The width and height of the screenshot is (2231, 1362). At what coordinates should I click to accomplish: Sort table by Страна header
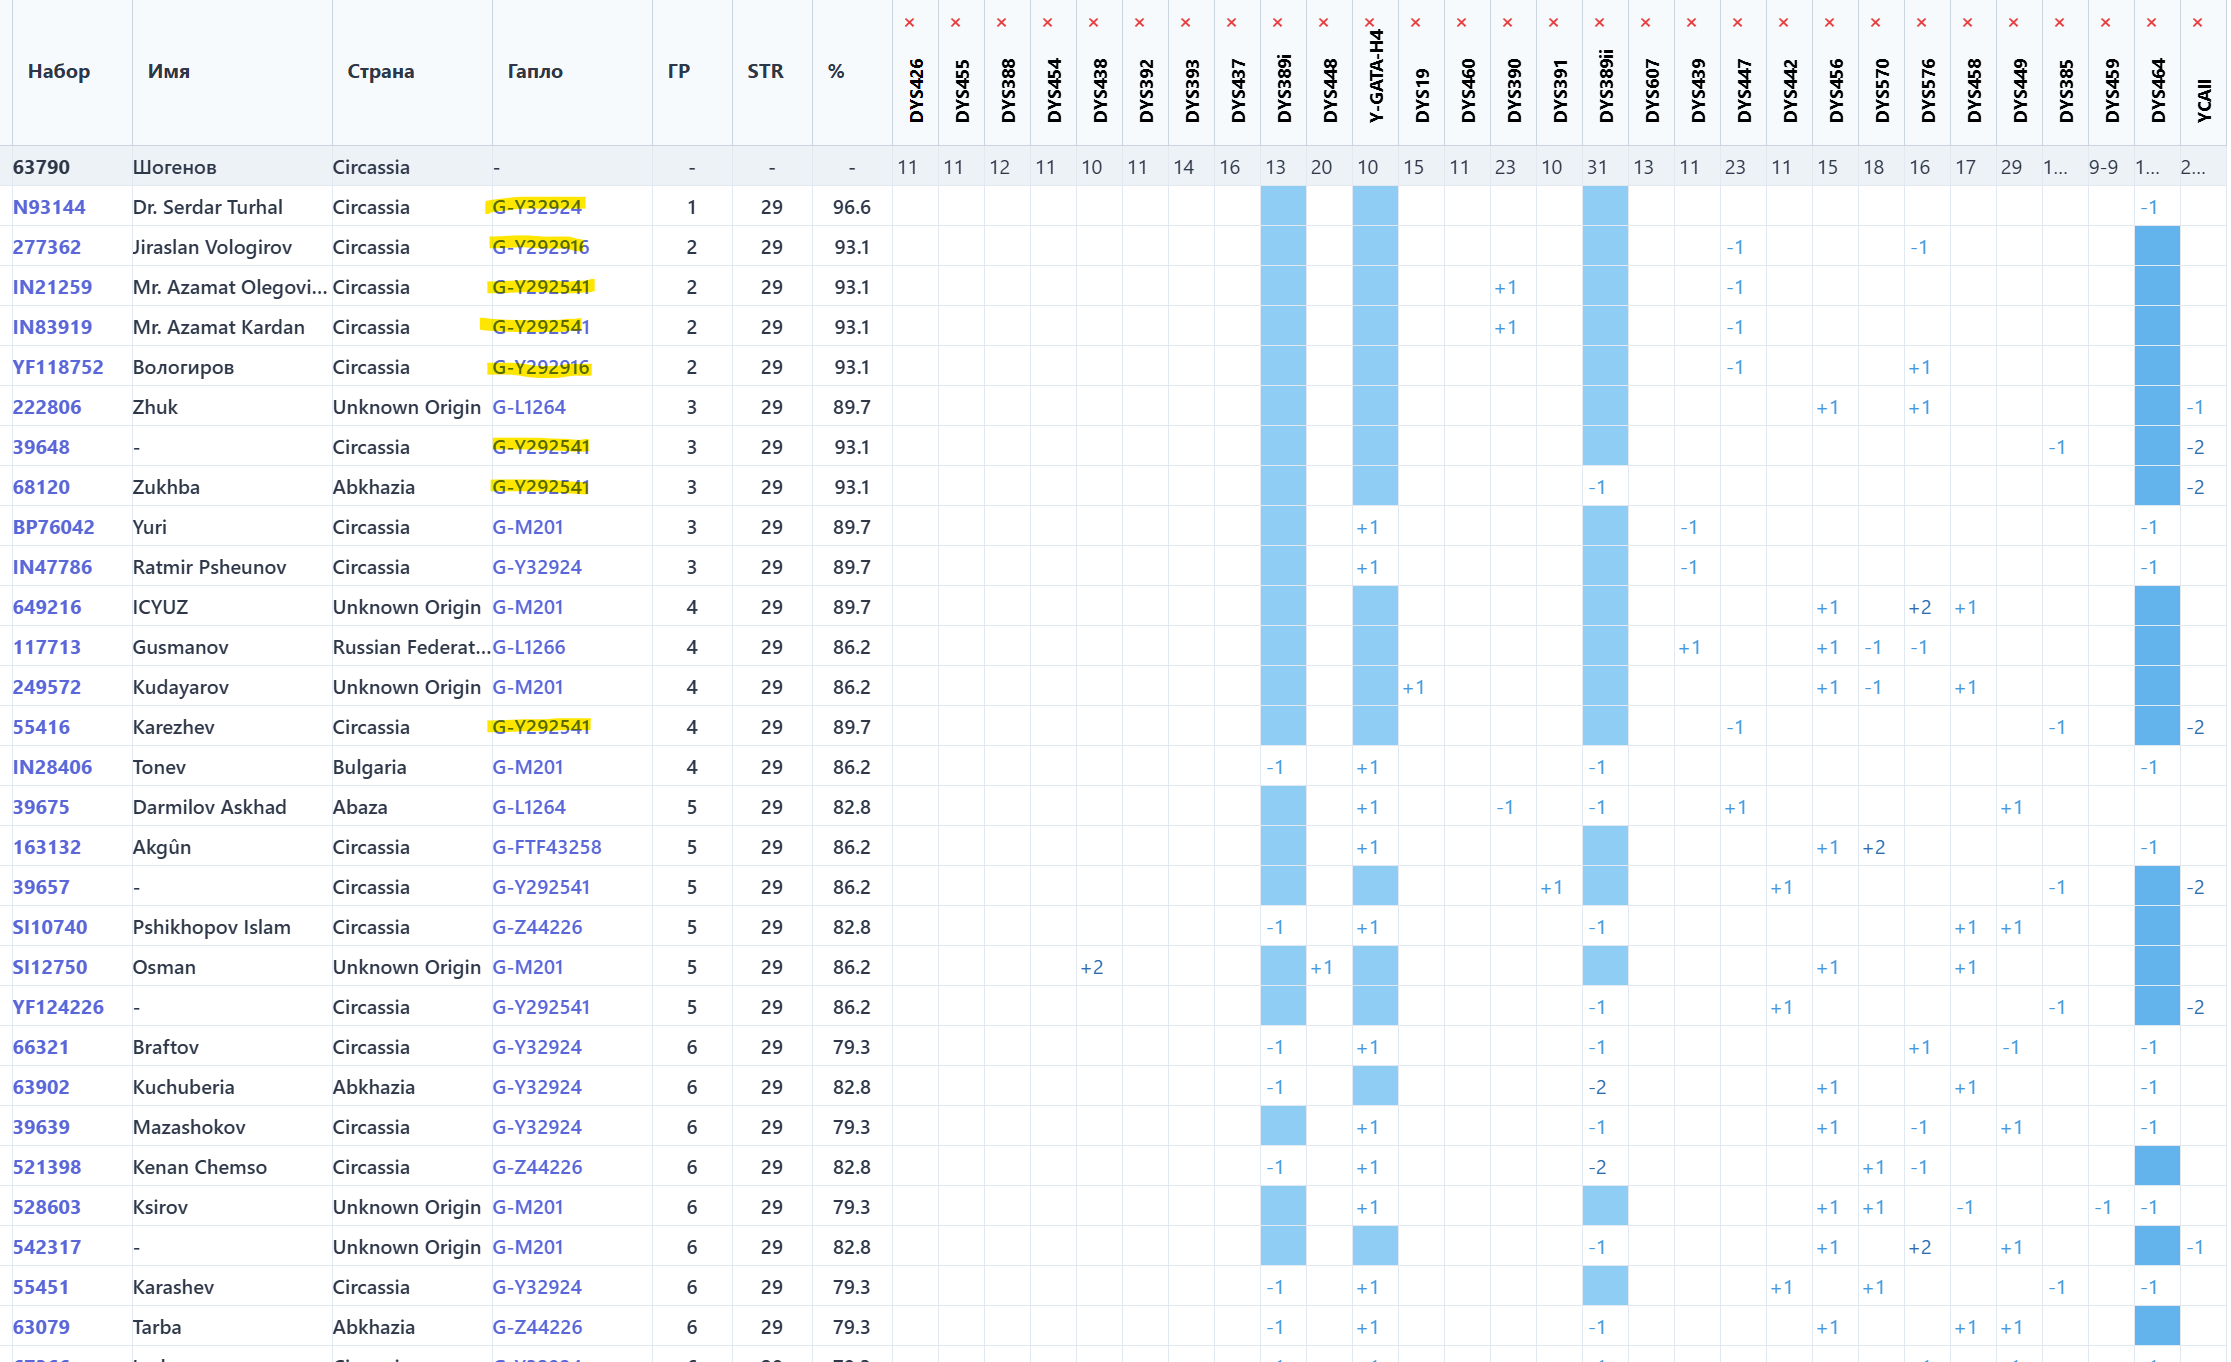(380, 71)
